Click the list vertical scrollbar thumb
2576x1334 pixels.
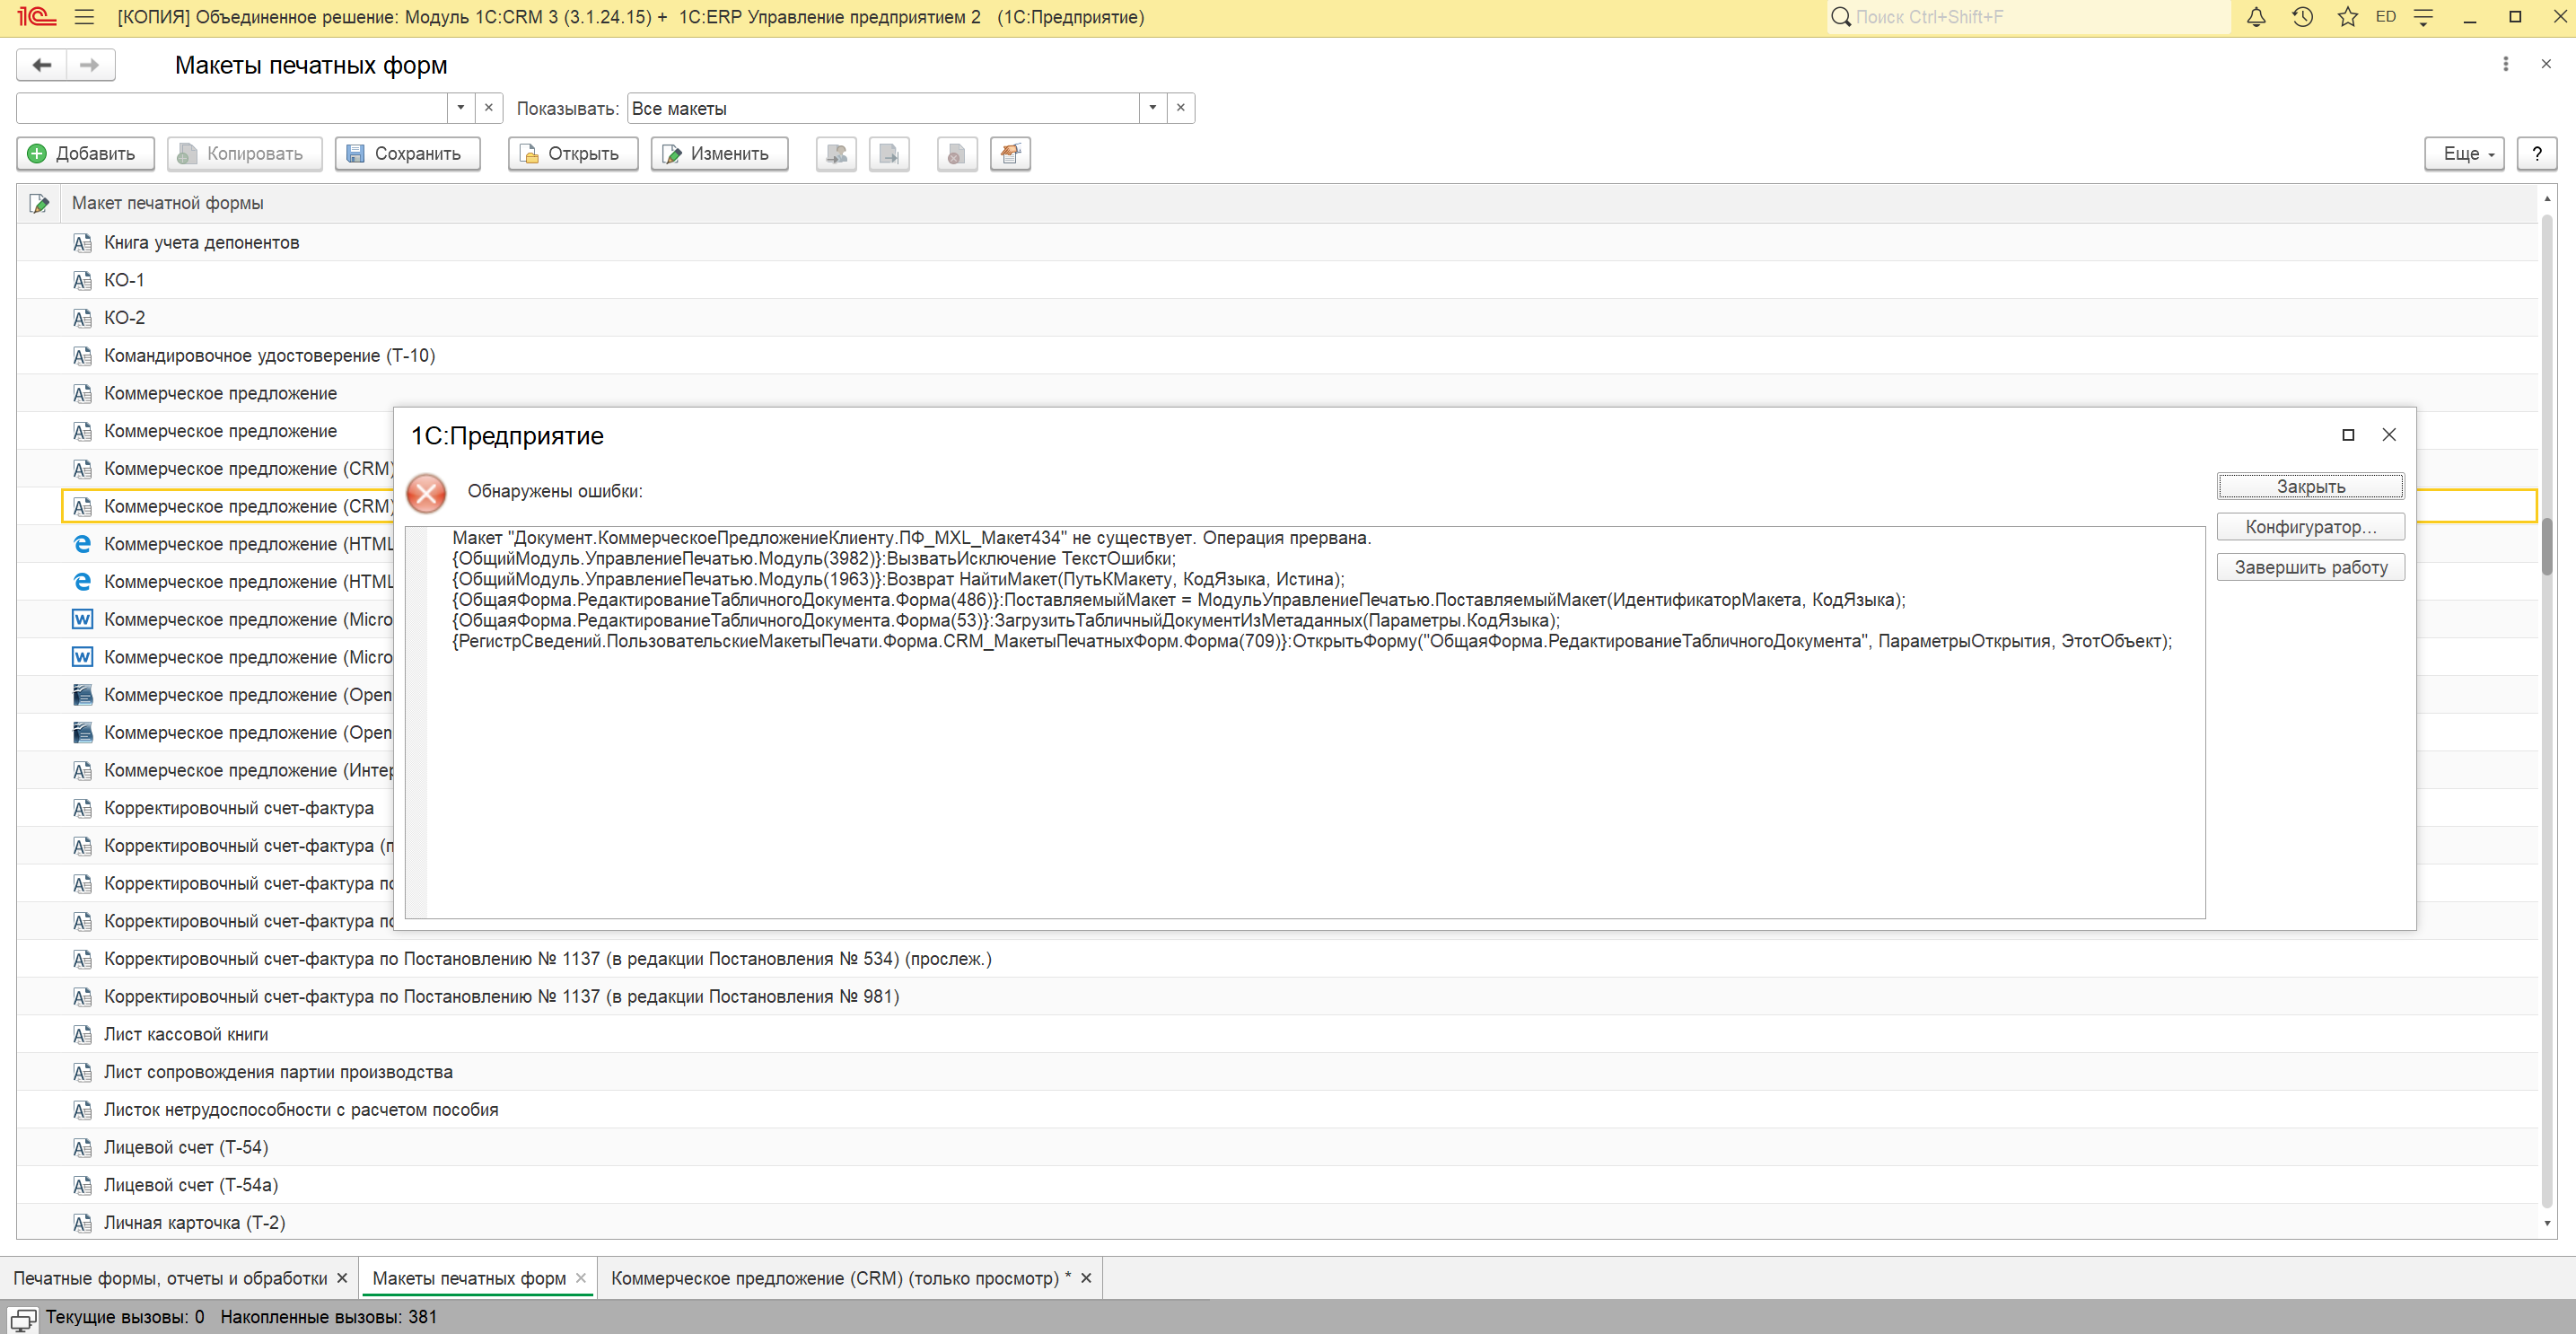pyautogui.click(x=2547, y=547)
